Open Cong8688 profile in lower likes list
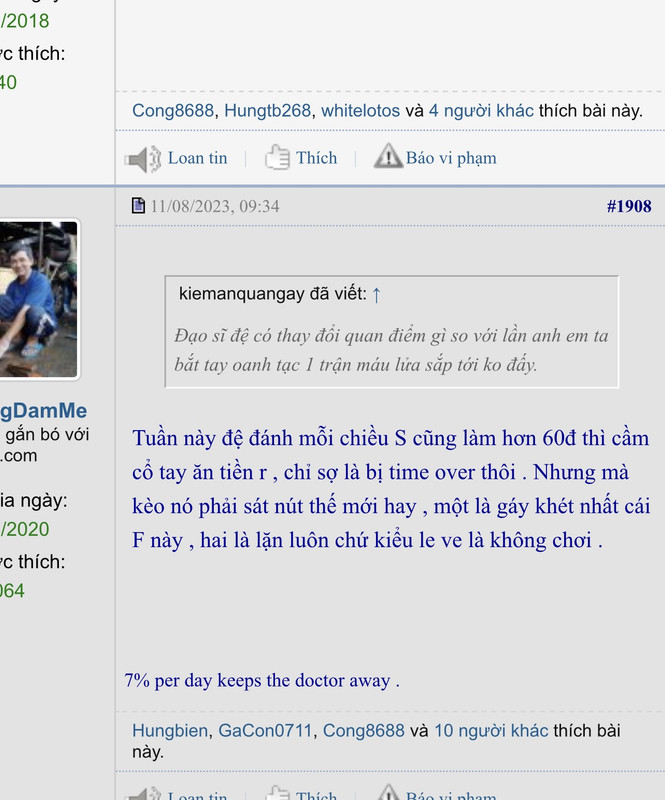 (364, 731)
